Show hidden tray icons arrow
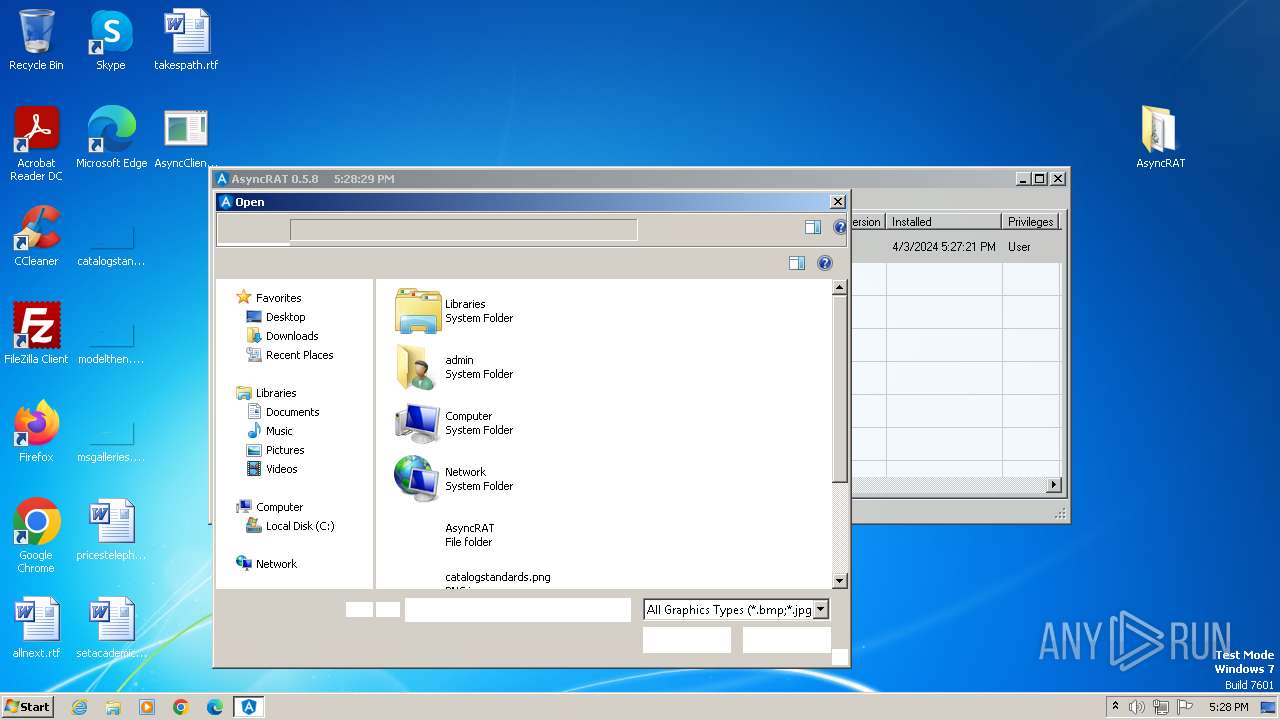The height and width of the screenshot is (720, 1280). (x=1115, y=707)
